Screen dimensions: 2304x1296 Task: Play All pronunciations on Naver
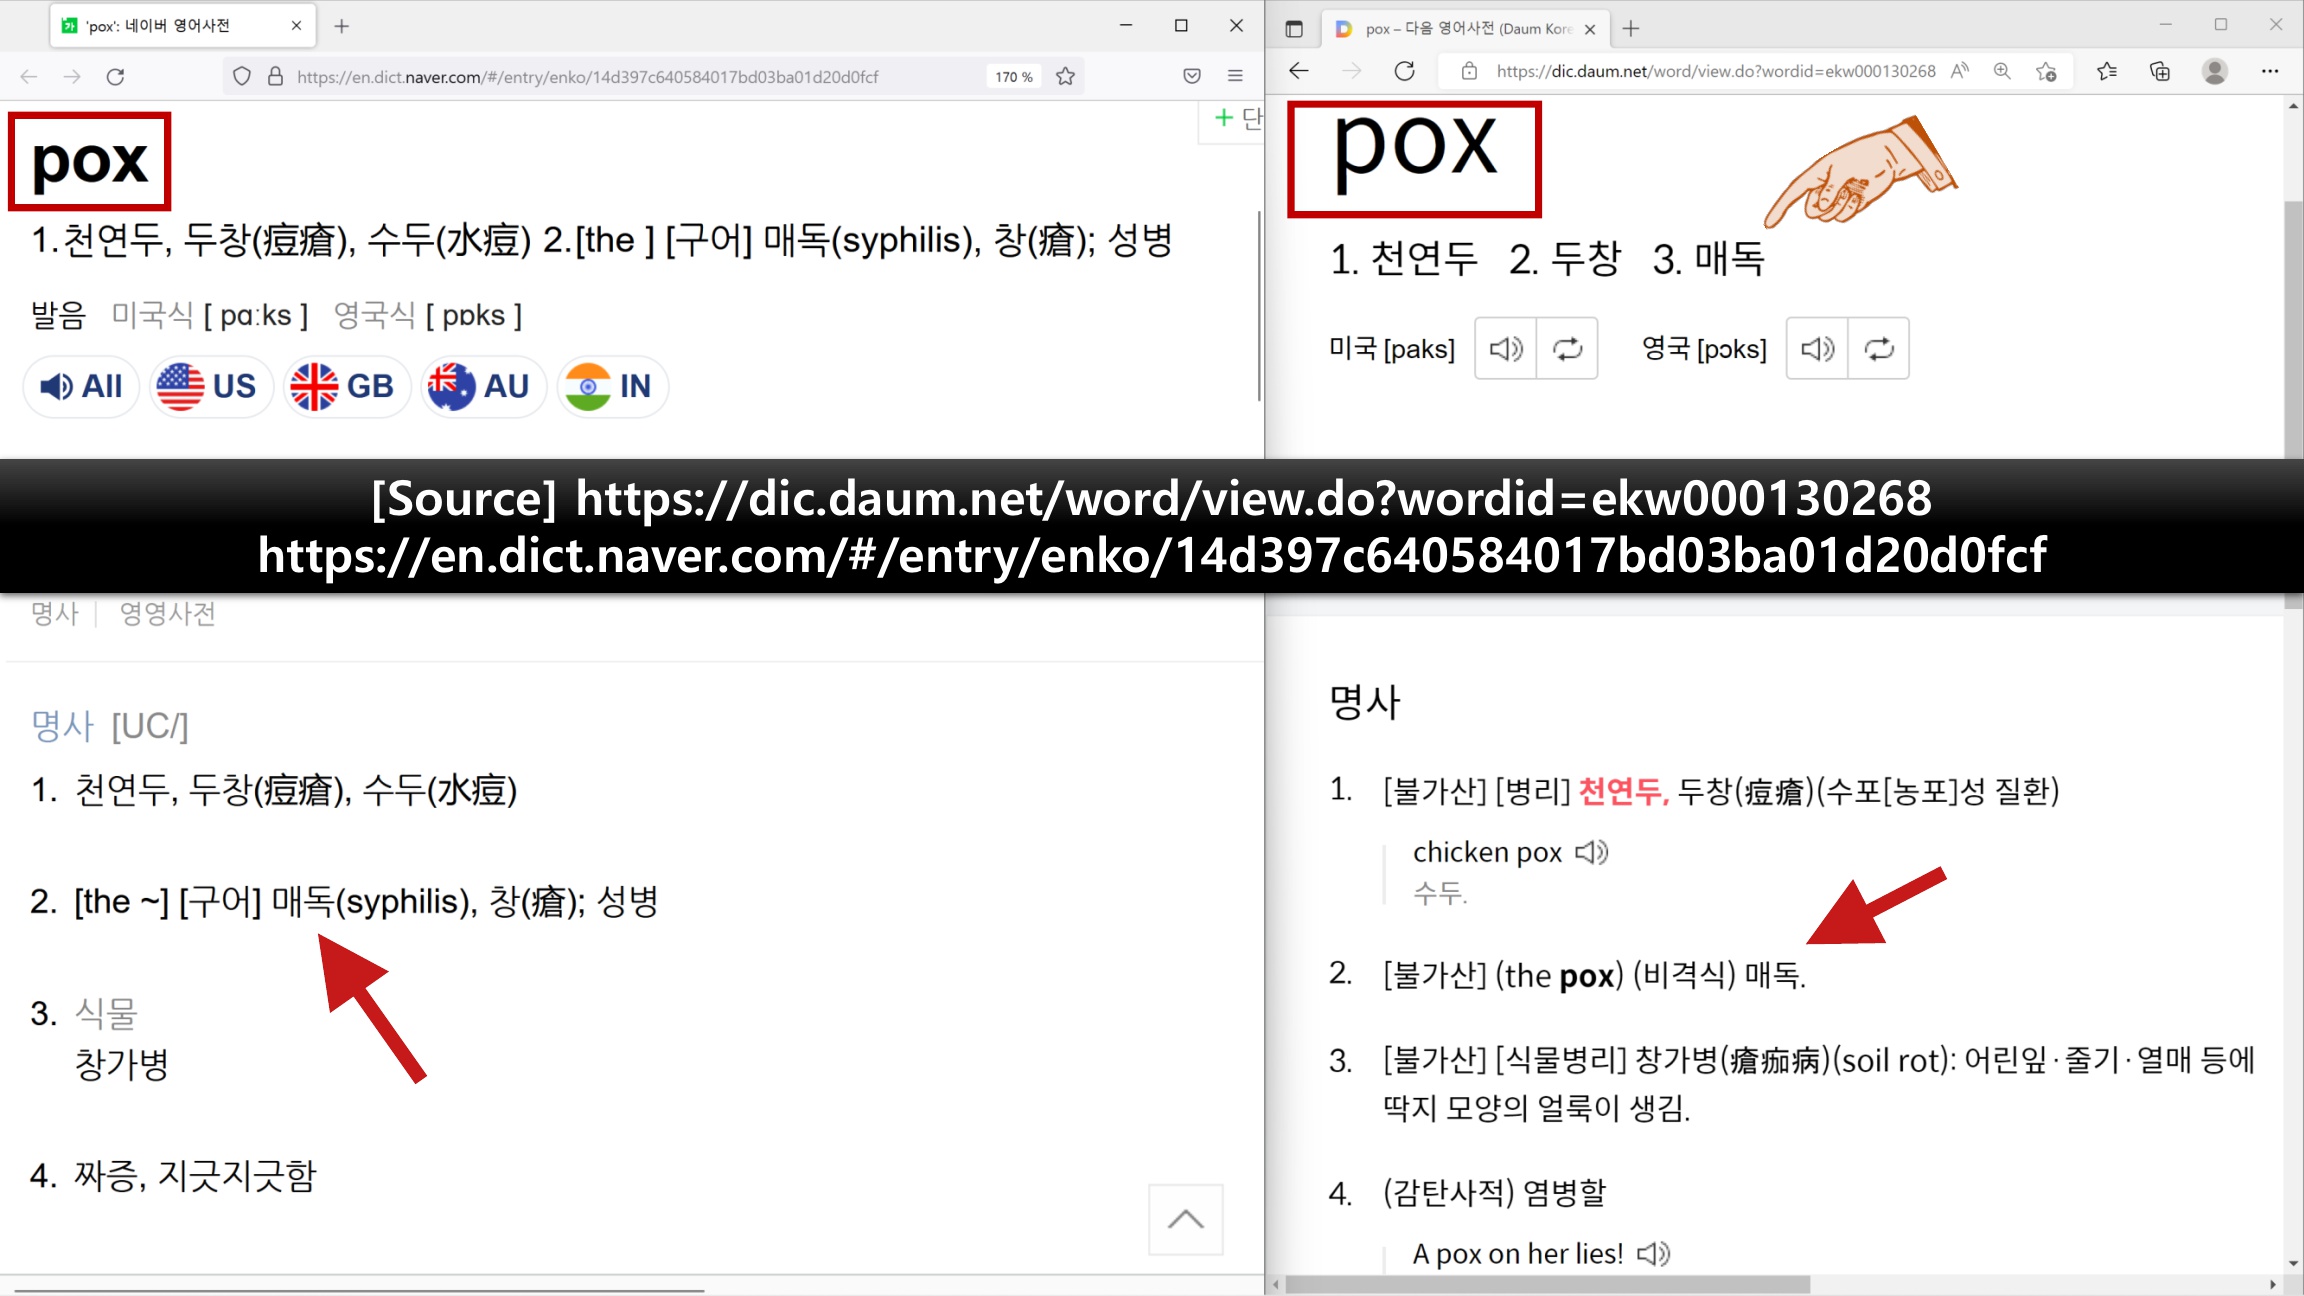click(x=81, y=386)
